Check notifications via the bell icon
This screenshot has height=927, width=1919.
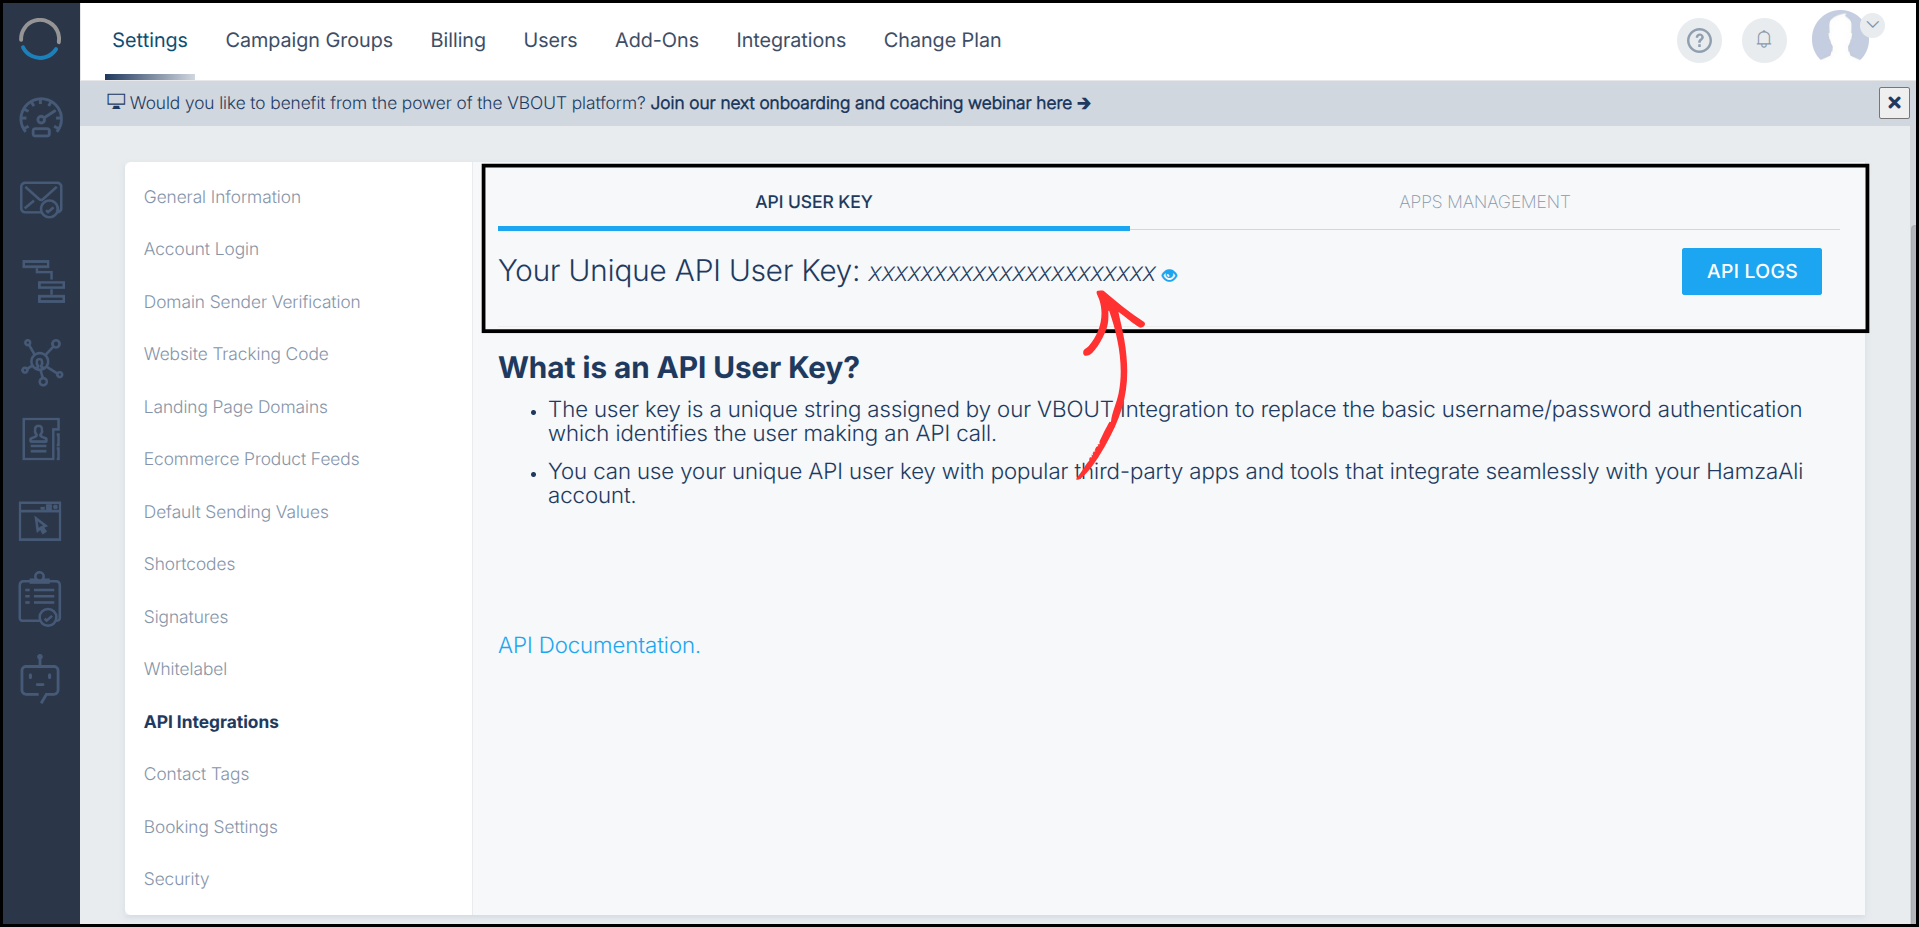click(1764, 40)
